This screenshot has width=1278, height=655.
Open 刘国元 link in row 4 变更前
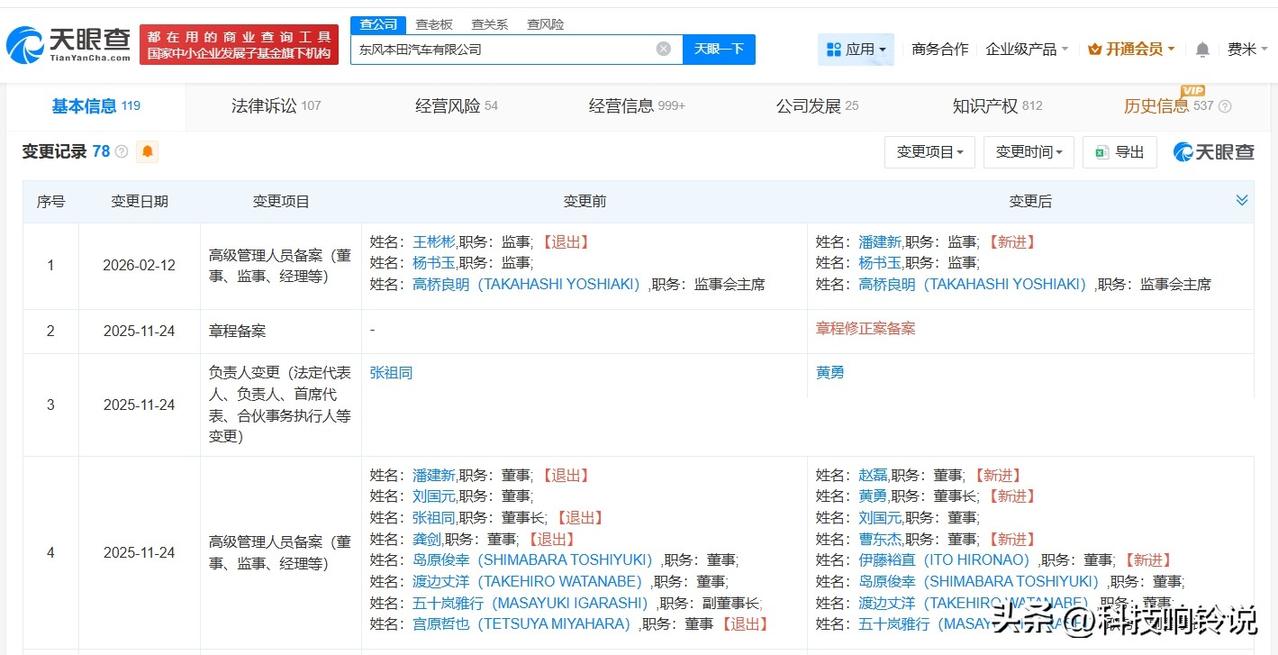[x=433, y=496]
